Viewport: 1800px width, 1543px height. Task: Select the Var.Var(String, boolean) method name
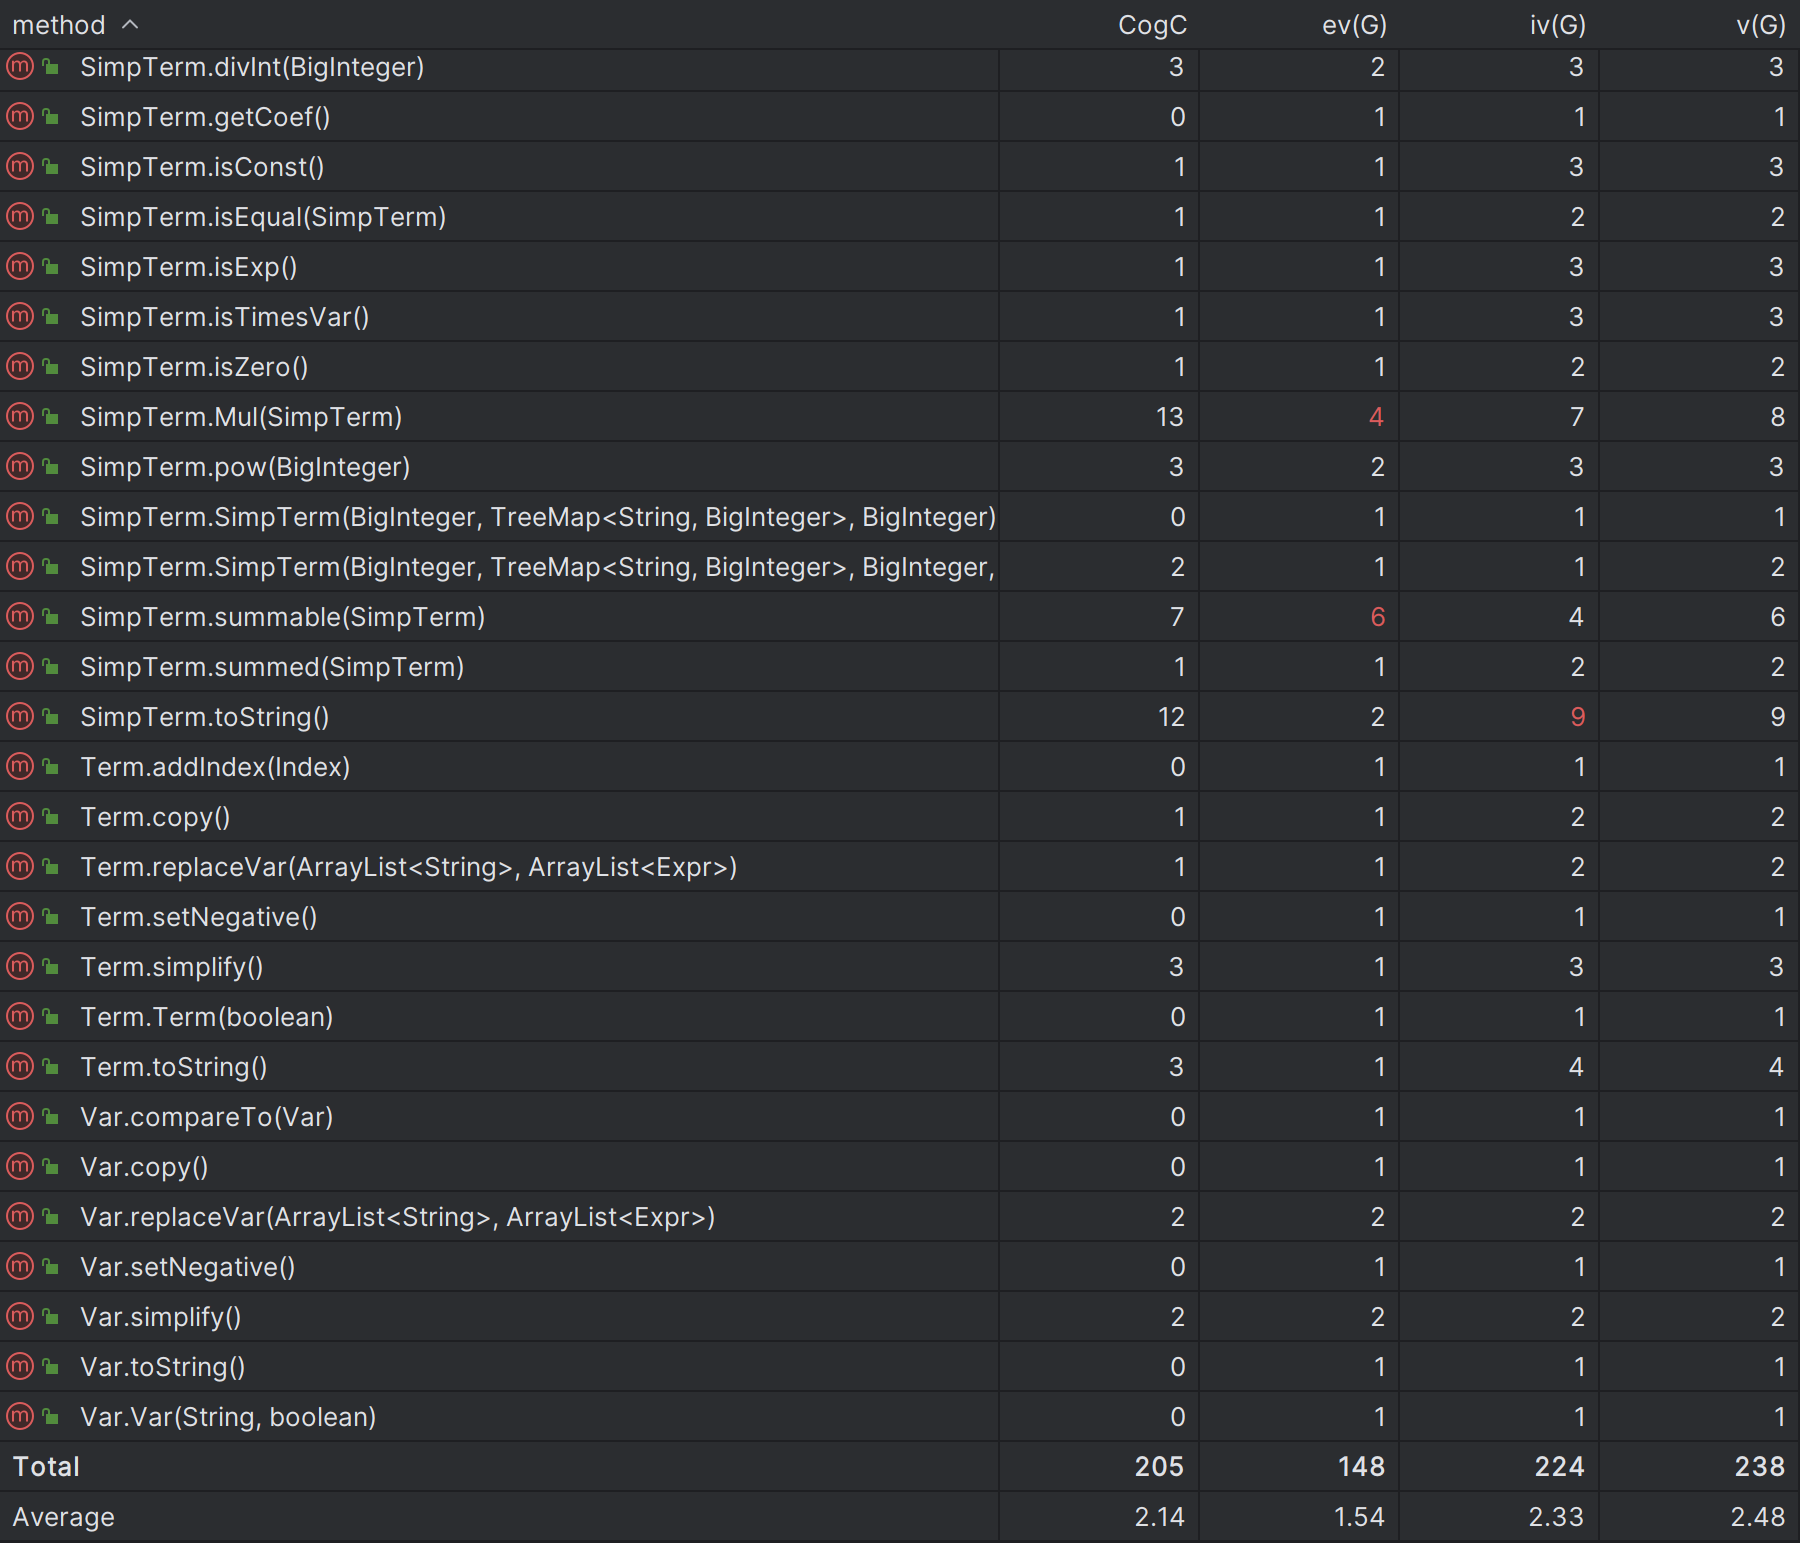tap(228, 1417)
